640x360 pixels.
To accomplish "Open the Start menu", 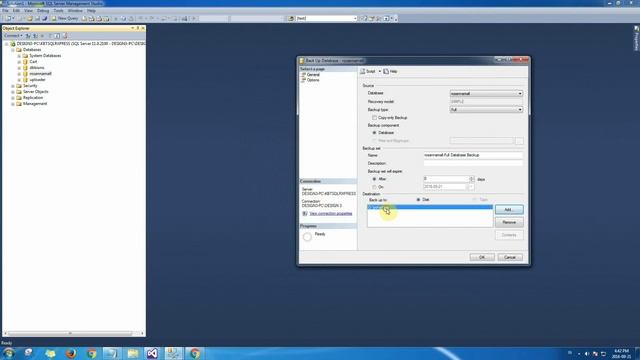I will [x=9, y=353].
